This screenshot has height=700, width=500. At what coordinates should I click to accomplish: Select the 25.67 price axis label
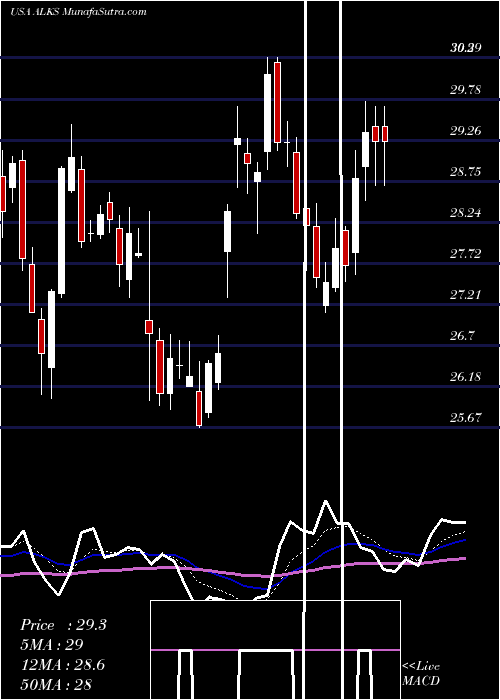tap(465, 418)
